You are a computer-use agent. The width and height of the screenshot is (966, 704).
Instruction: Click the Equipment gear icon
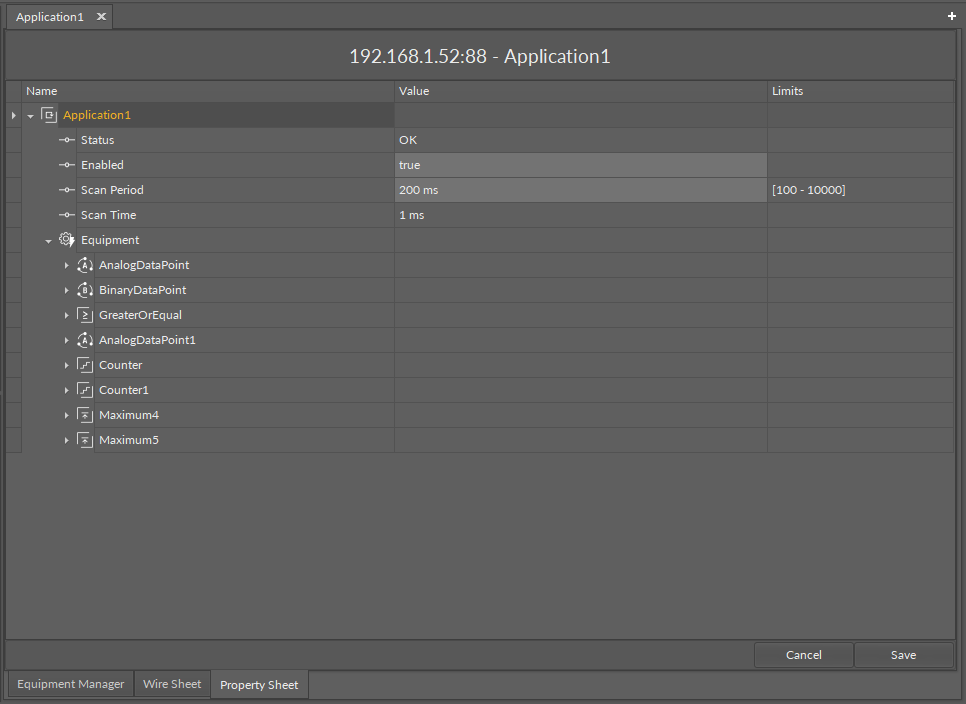pyautogui.click(x=66, y=240)
